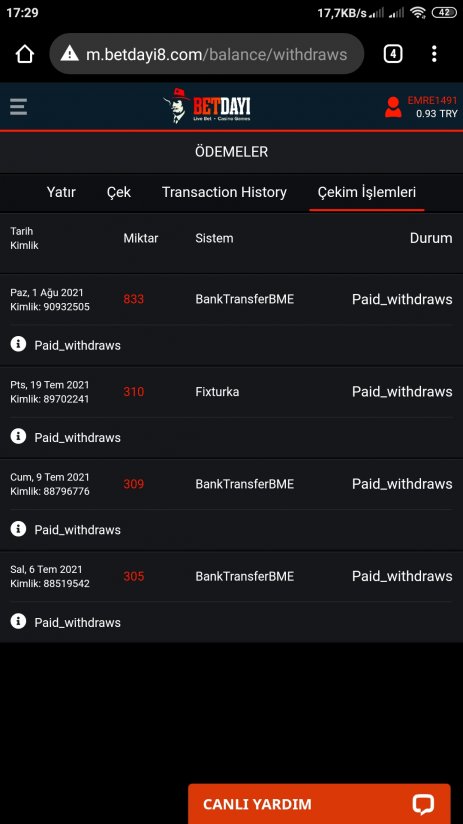Tap the EMRE1491 username link

(x=433, y=100)
